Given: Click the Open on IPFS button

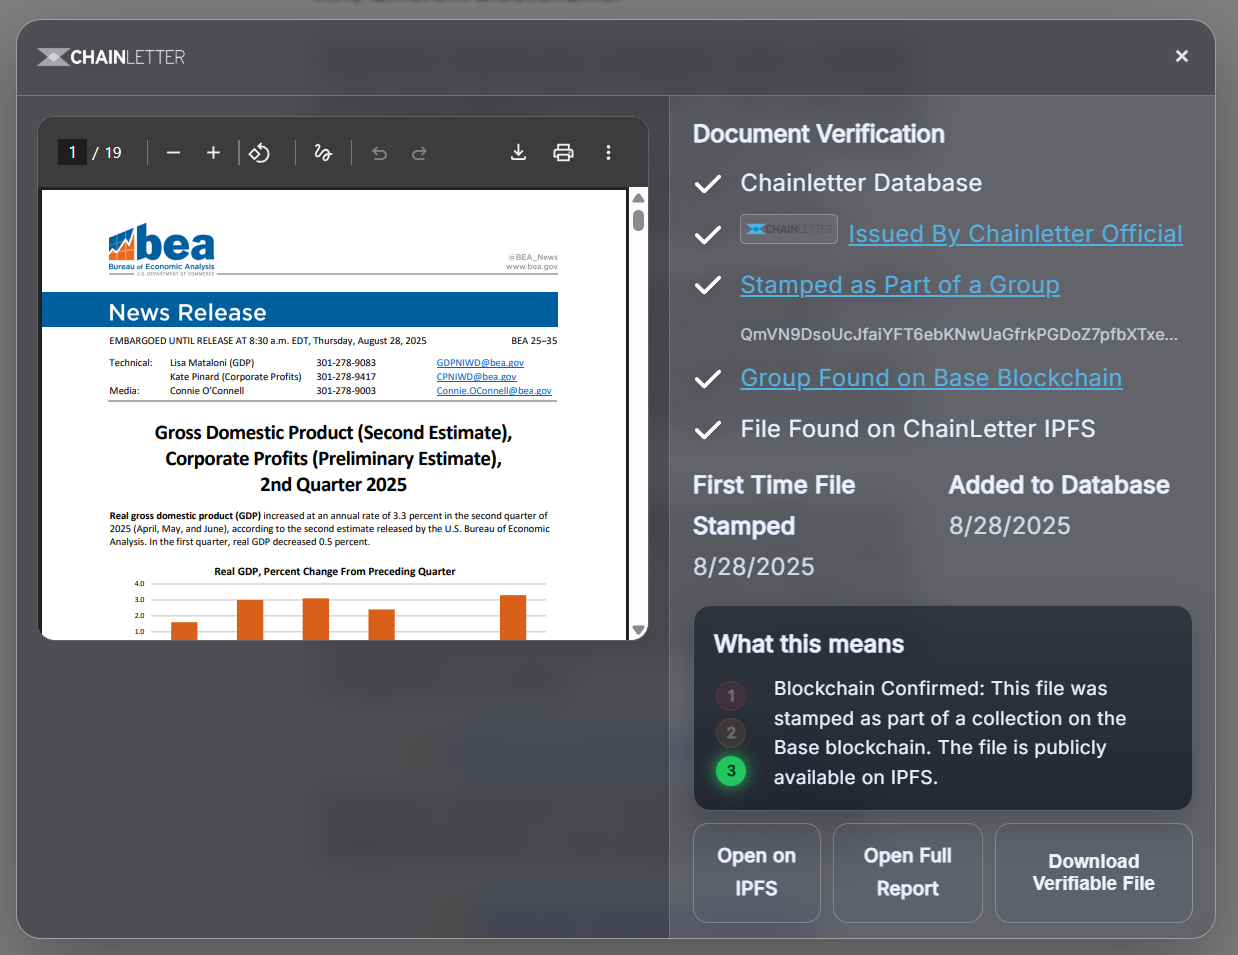Looking at the screenshot, I should (x=756, y=872).
